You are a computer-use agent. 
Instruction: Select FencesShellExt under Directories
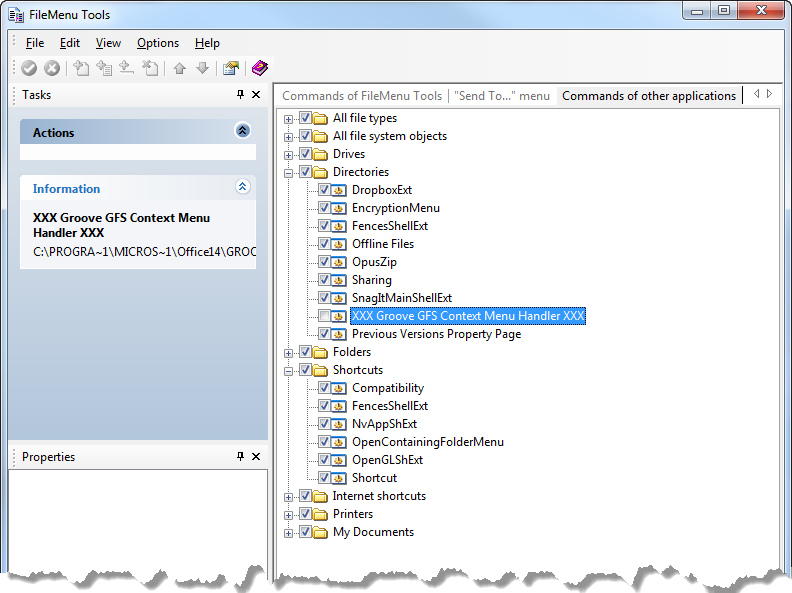[389, 226]
